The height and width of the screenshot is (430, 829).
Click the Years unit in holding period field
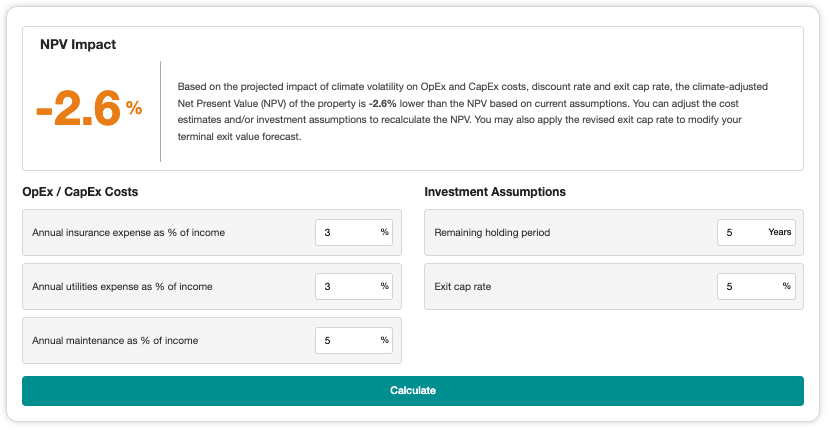tap(780, 233)
